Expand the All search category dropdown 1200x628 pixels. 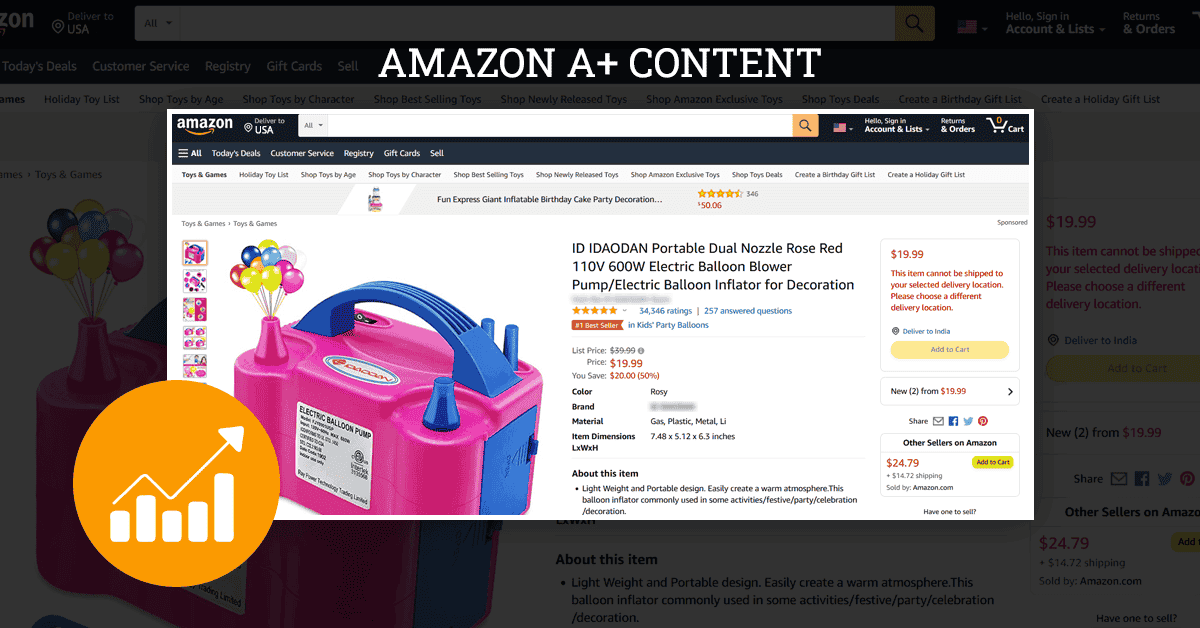click(x=314, y=126)
